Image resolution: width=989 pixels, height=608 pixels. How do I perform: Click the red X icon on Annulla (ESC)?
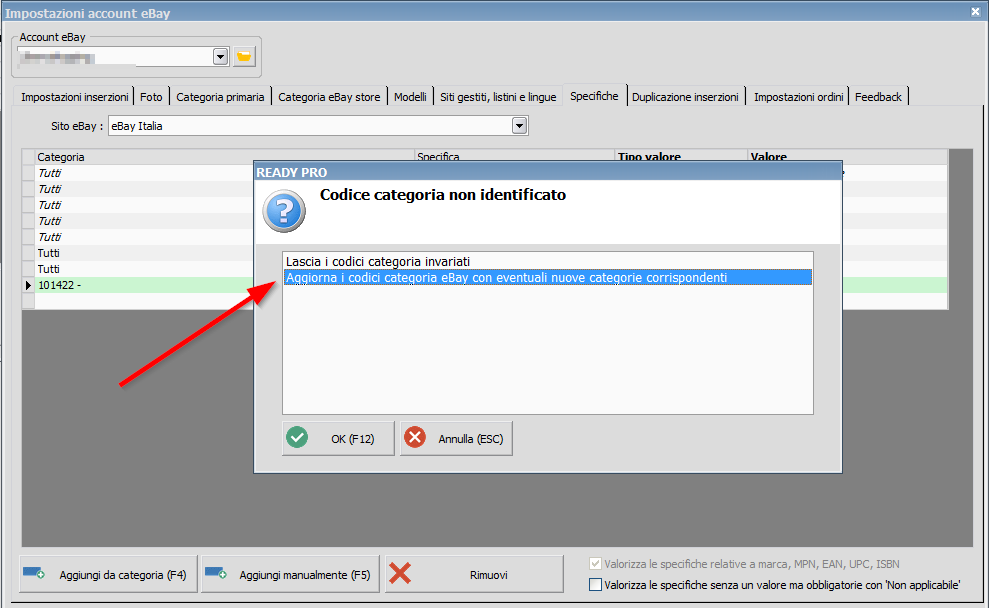pyautogui.click(x=415, y=438)
